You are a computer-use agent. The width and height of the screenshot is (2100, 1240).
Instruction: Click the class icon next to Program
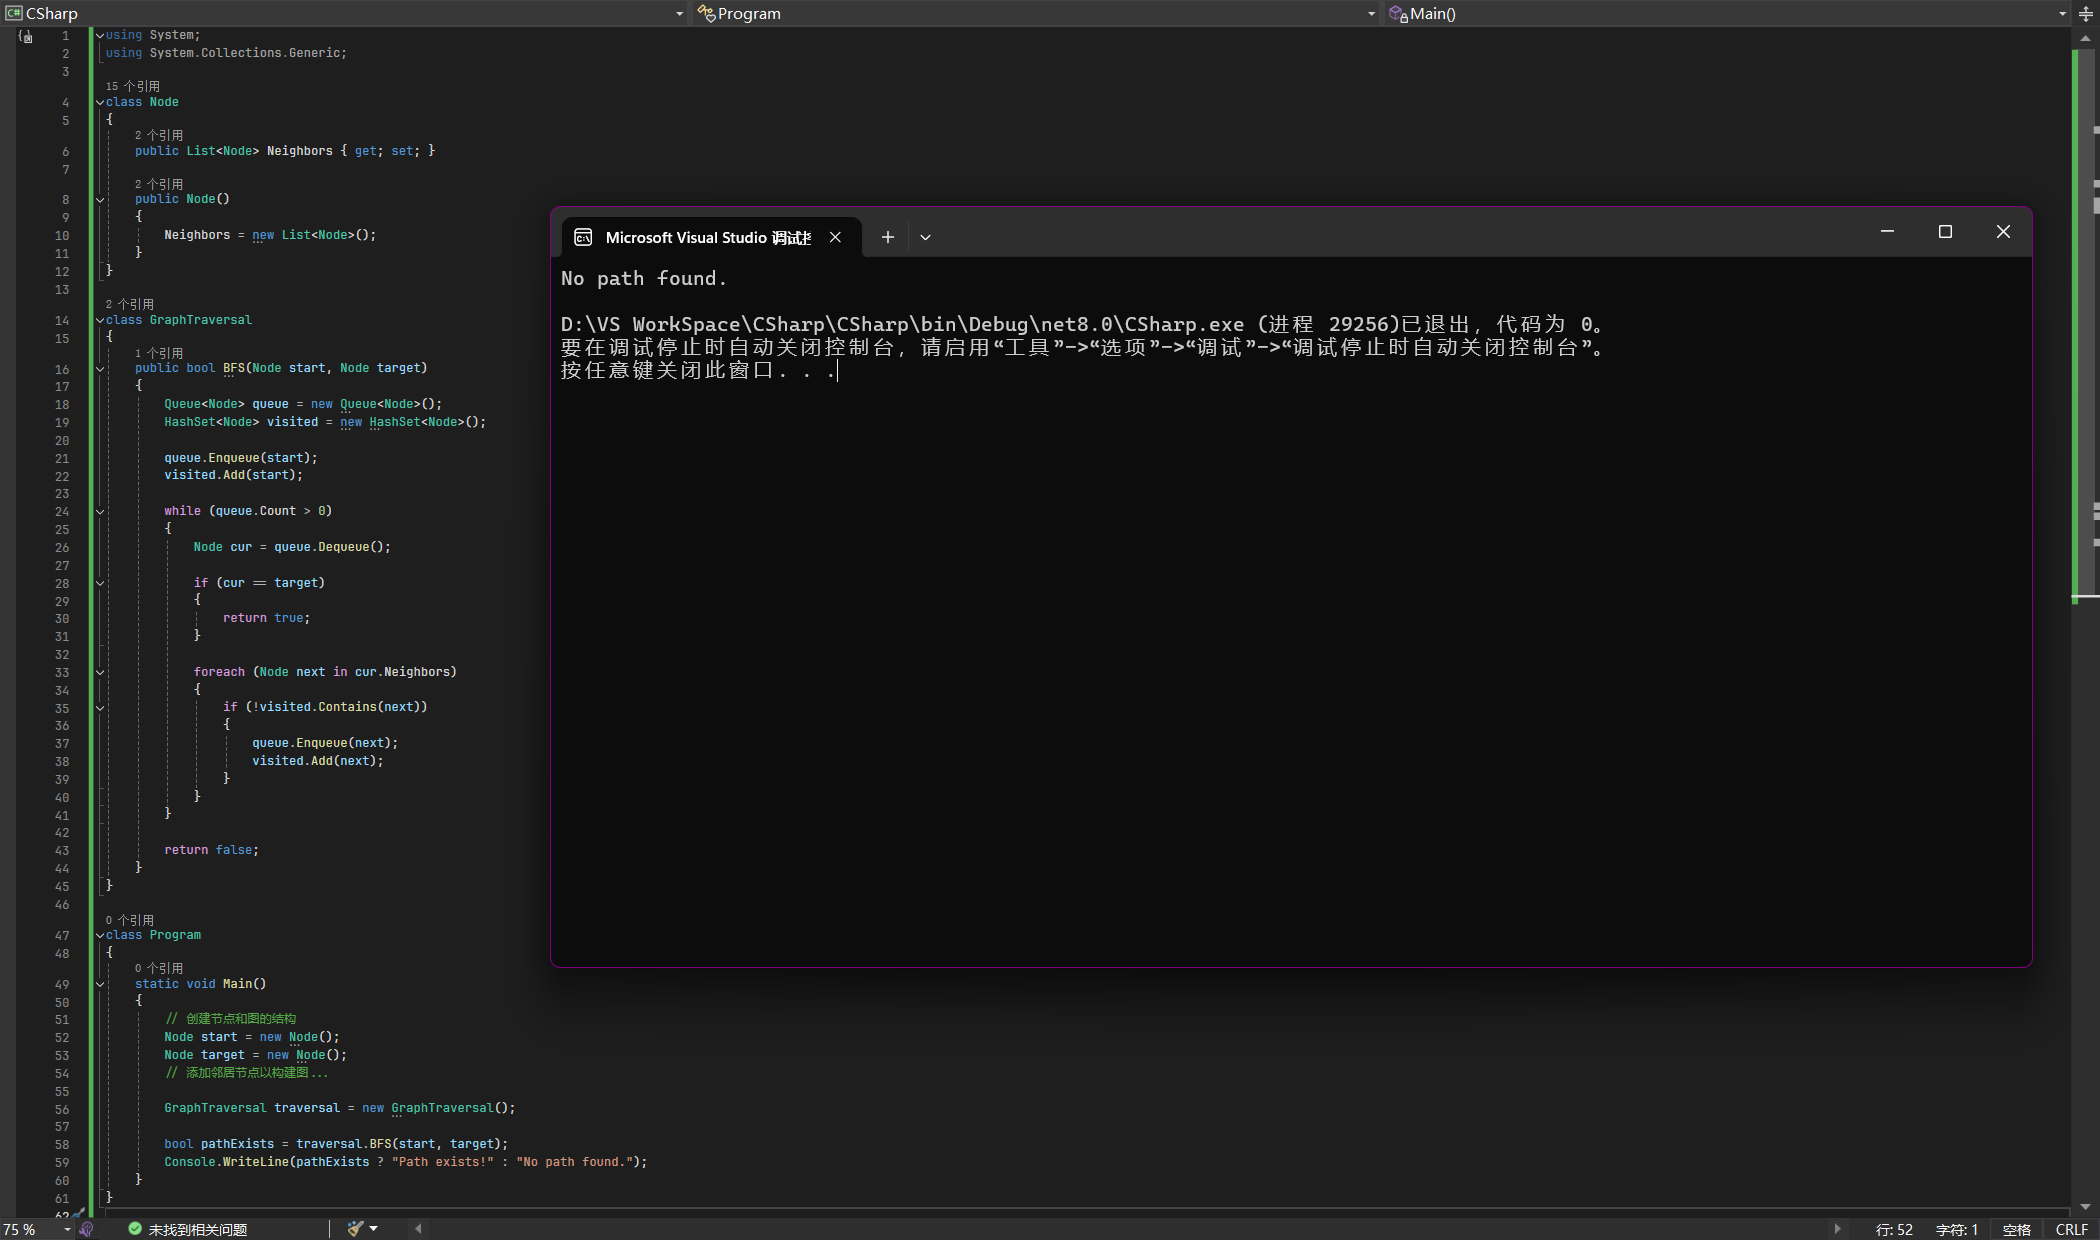coord(706,13)
